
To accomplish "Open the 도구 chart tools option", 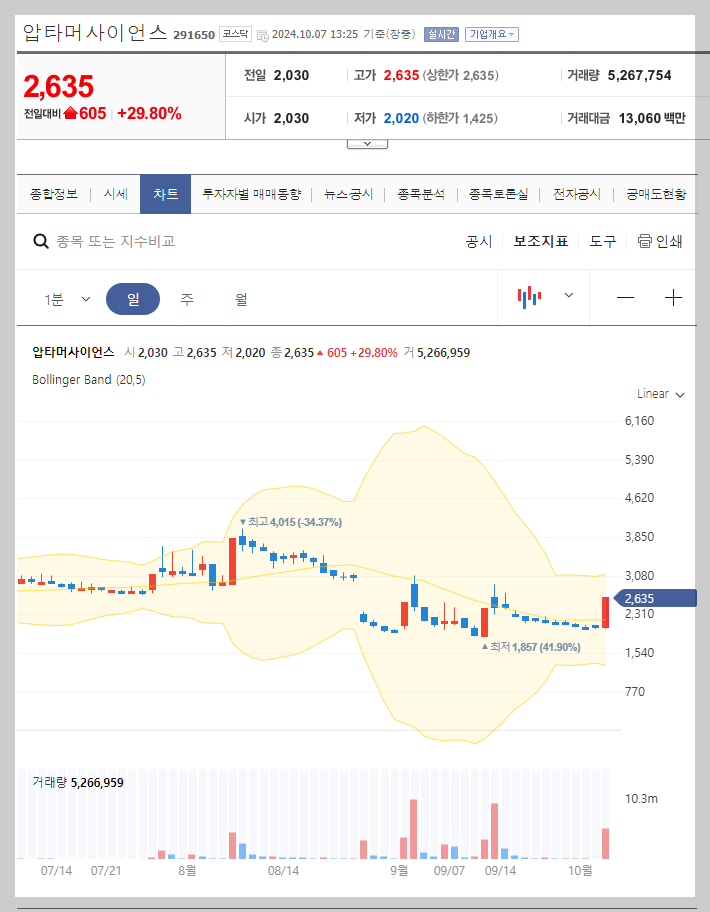I will (602, 241).
